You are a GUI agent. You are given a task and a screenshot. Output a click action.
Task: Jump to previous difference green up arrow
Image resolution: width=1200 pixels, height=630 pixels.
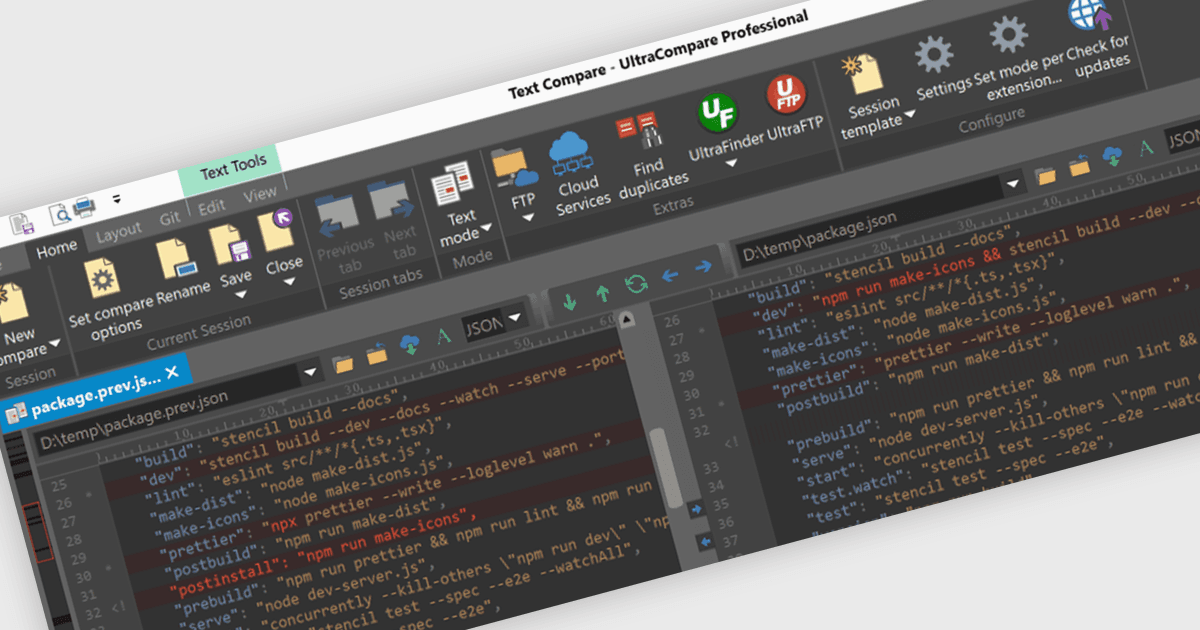[602, 293]
